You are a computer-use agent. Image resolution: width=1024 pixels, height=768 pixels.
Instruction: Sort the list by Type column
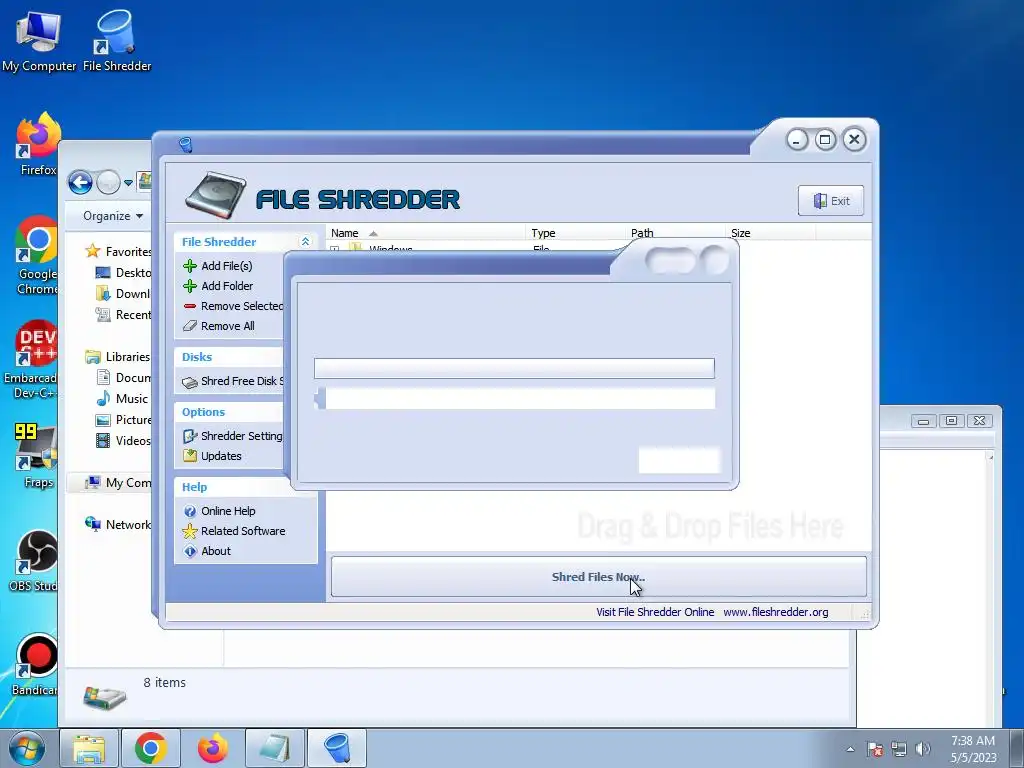[x=575, y=233]
